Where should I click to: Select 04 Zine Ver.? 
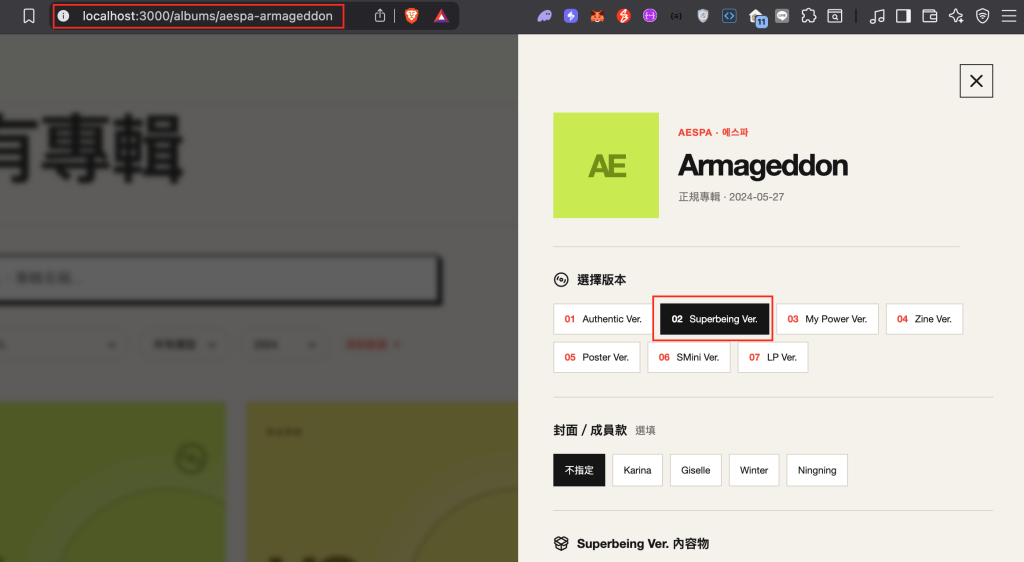[924, 319]
